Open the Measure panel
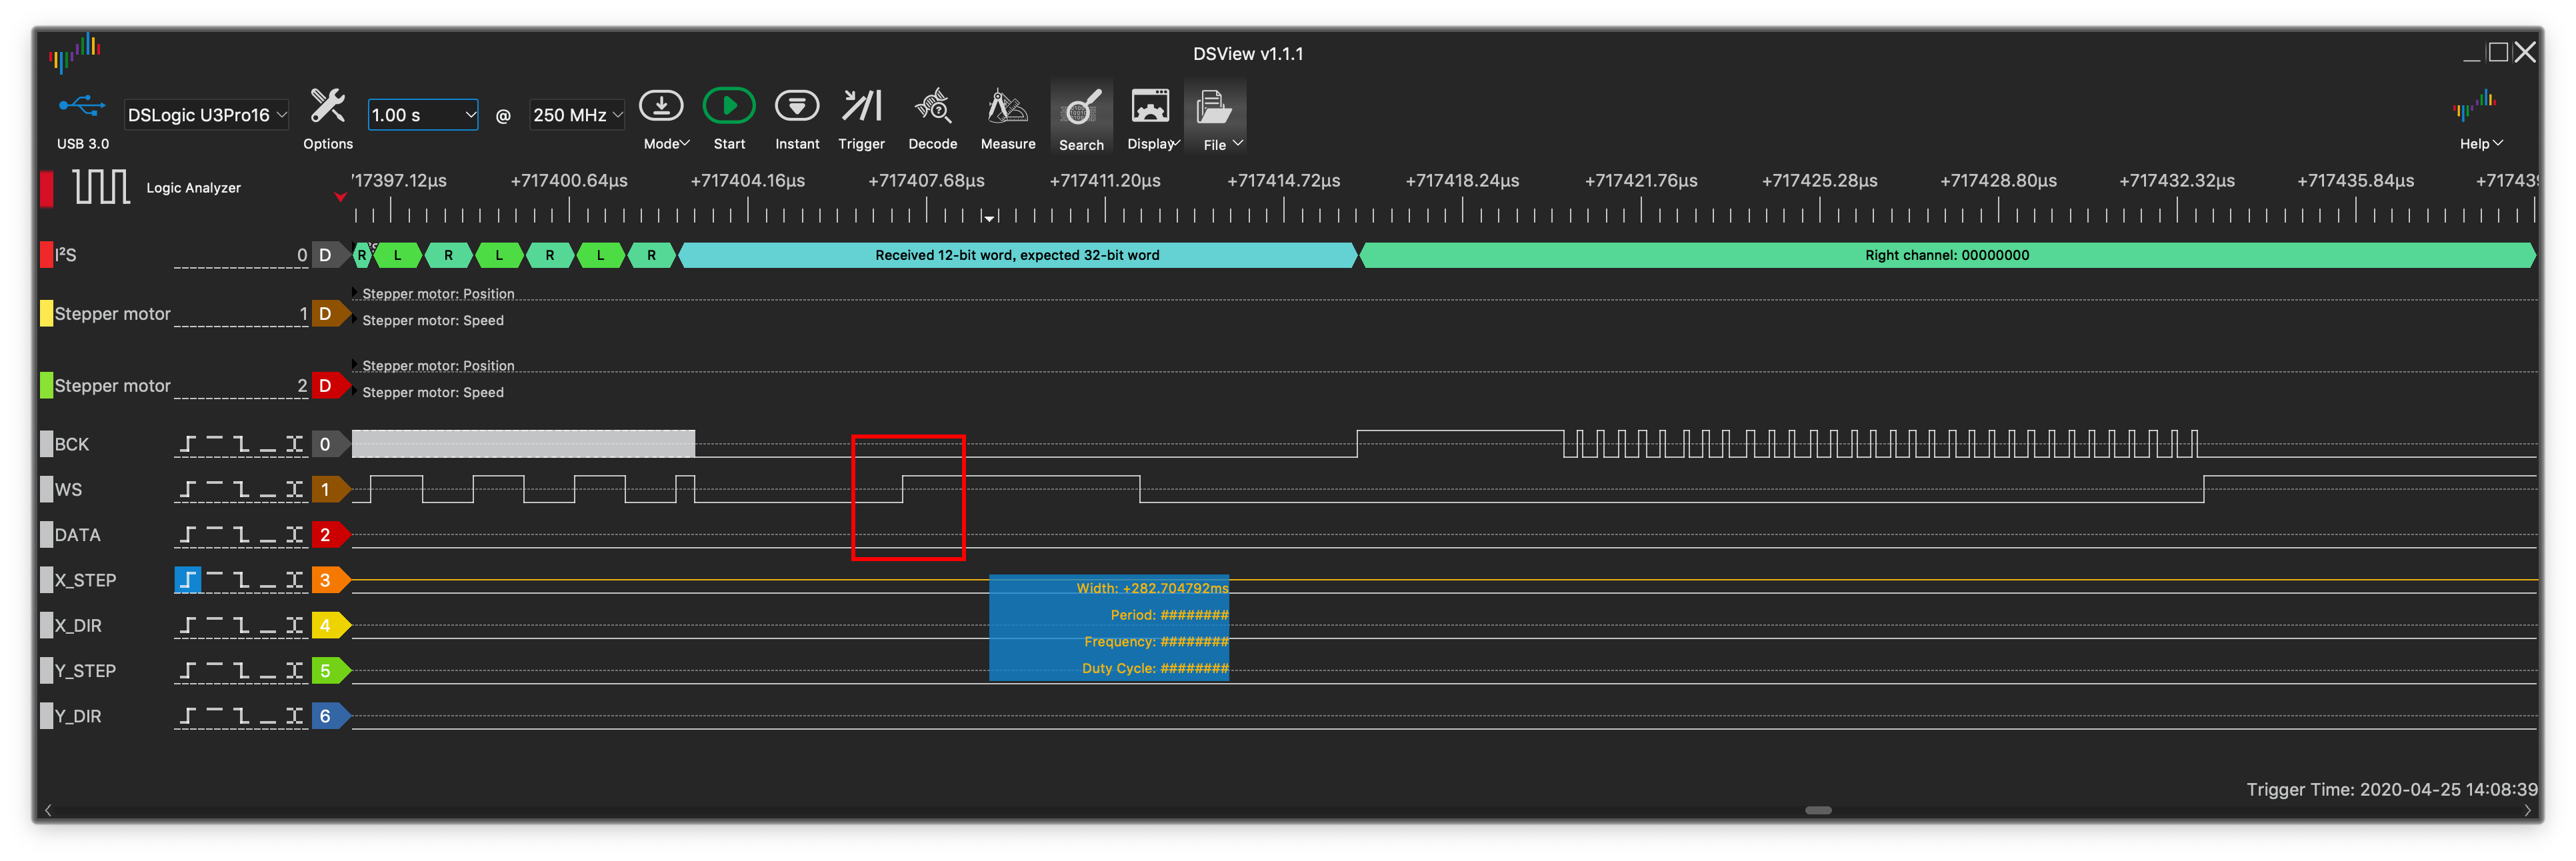The width and height of the screenshot is (2576, 861). (x=1007, y=107)
